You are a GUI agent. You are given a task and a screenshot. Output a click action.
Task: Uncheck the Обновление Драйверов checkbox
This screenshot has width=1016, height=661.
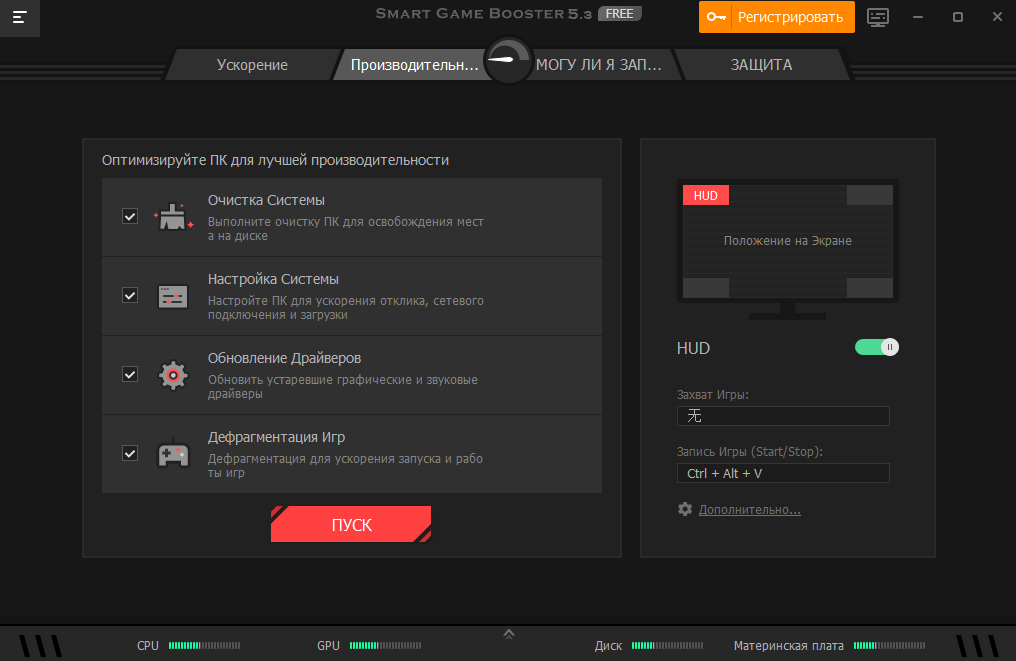(130, 375)
